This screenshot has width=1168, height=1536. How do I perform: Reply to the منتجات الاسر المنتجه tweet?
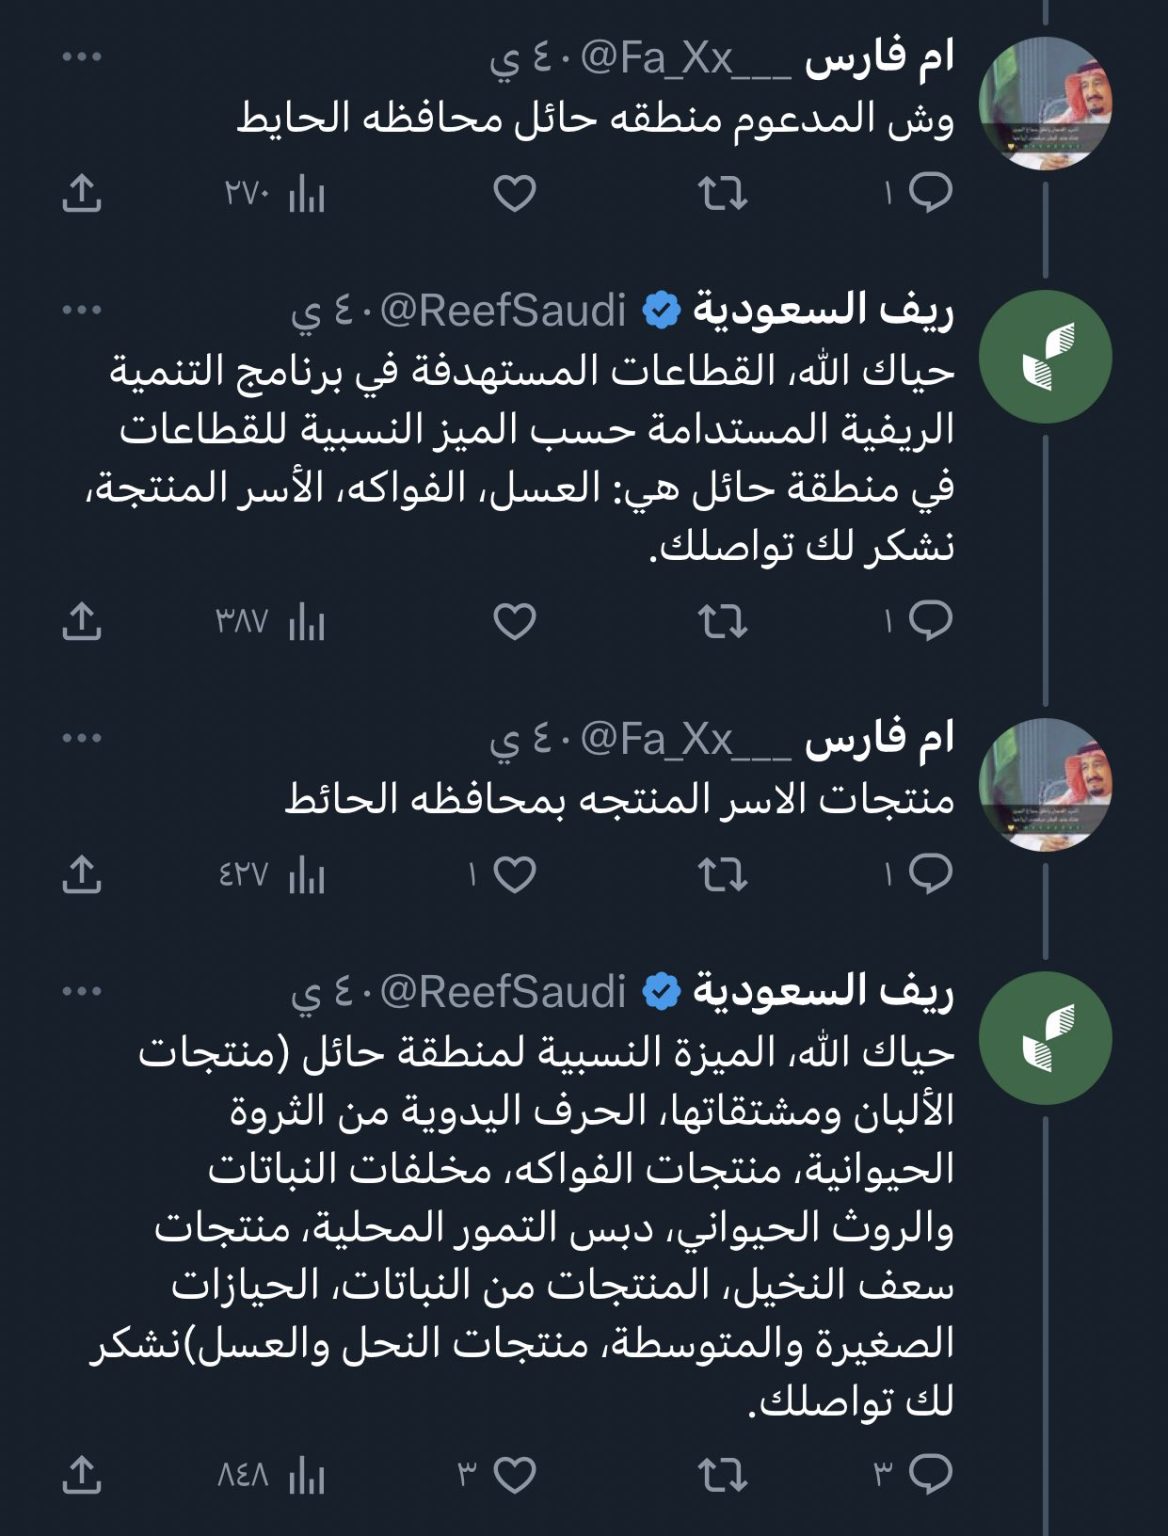(930, 875)
